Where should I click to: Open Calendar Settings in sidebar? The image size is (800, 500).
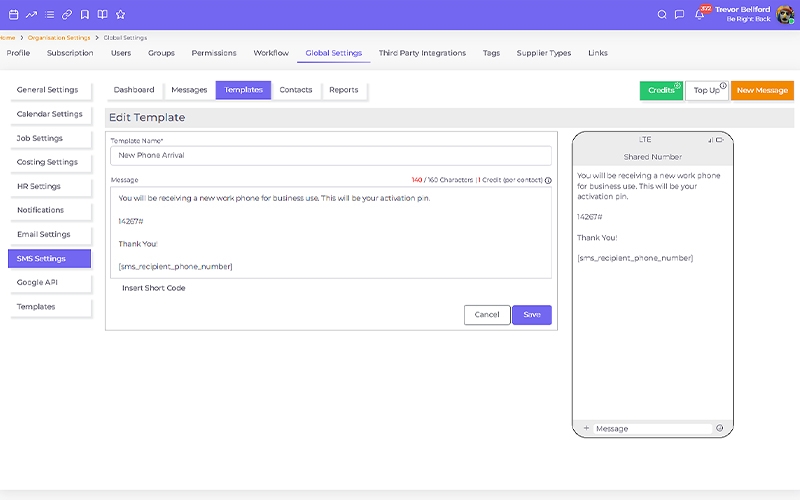tap(50, 114)
